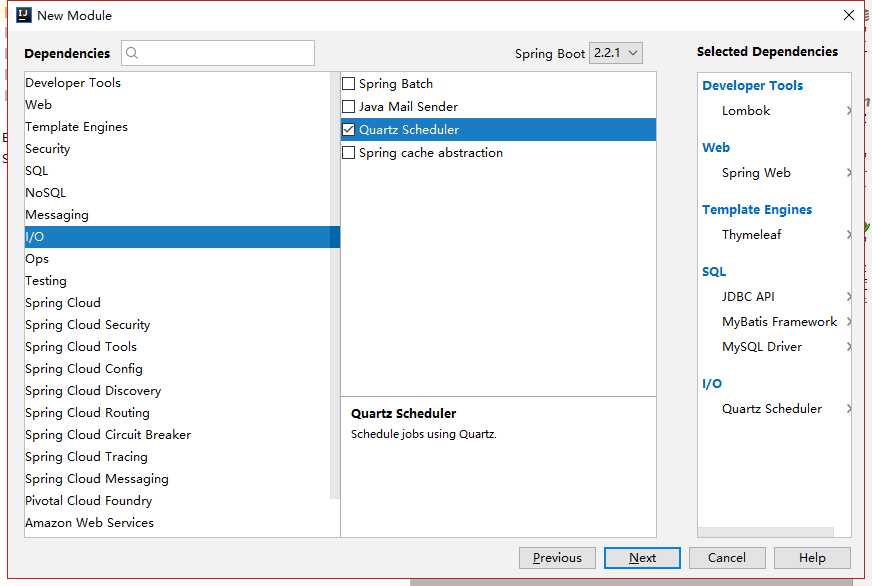The image size is (872, 586).
Task: Click the Previous button
Action: click(x=557, y=558)
